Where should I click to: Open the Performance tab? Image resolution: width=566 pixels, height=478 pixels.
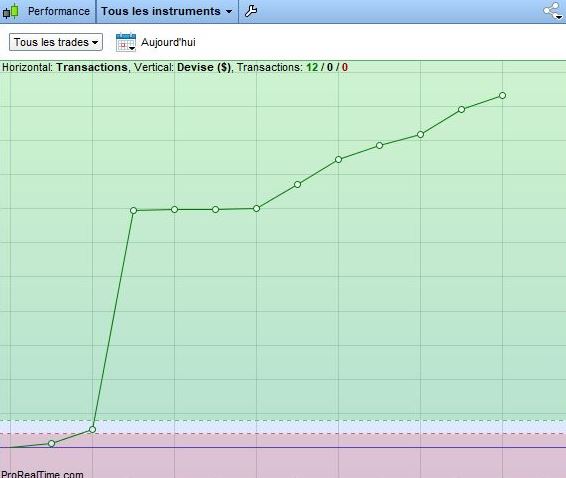coord(58,11)
